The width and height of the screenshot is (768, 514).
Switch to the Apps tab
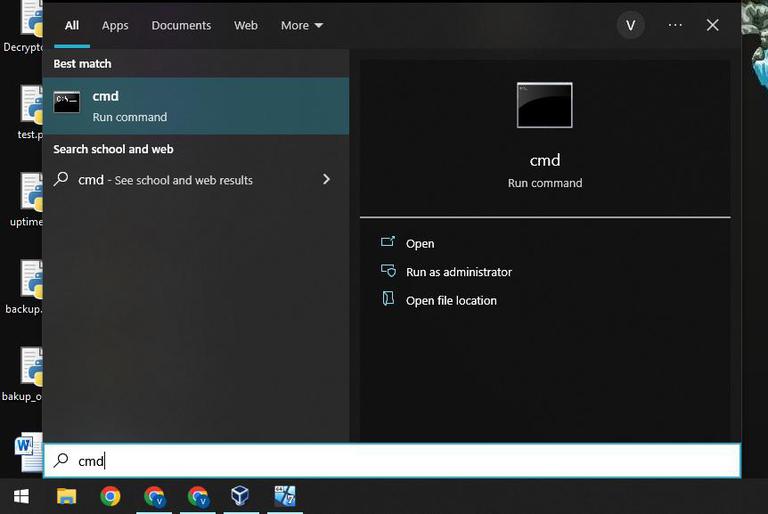tap(115, 25)
